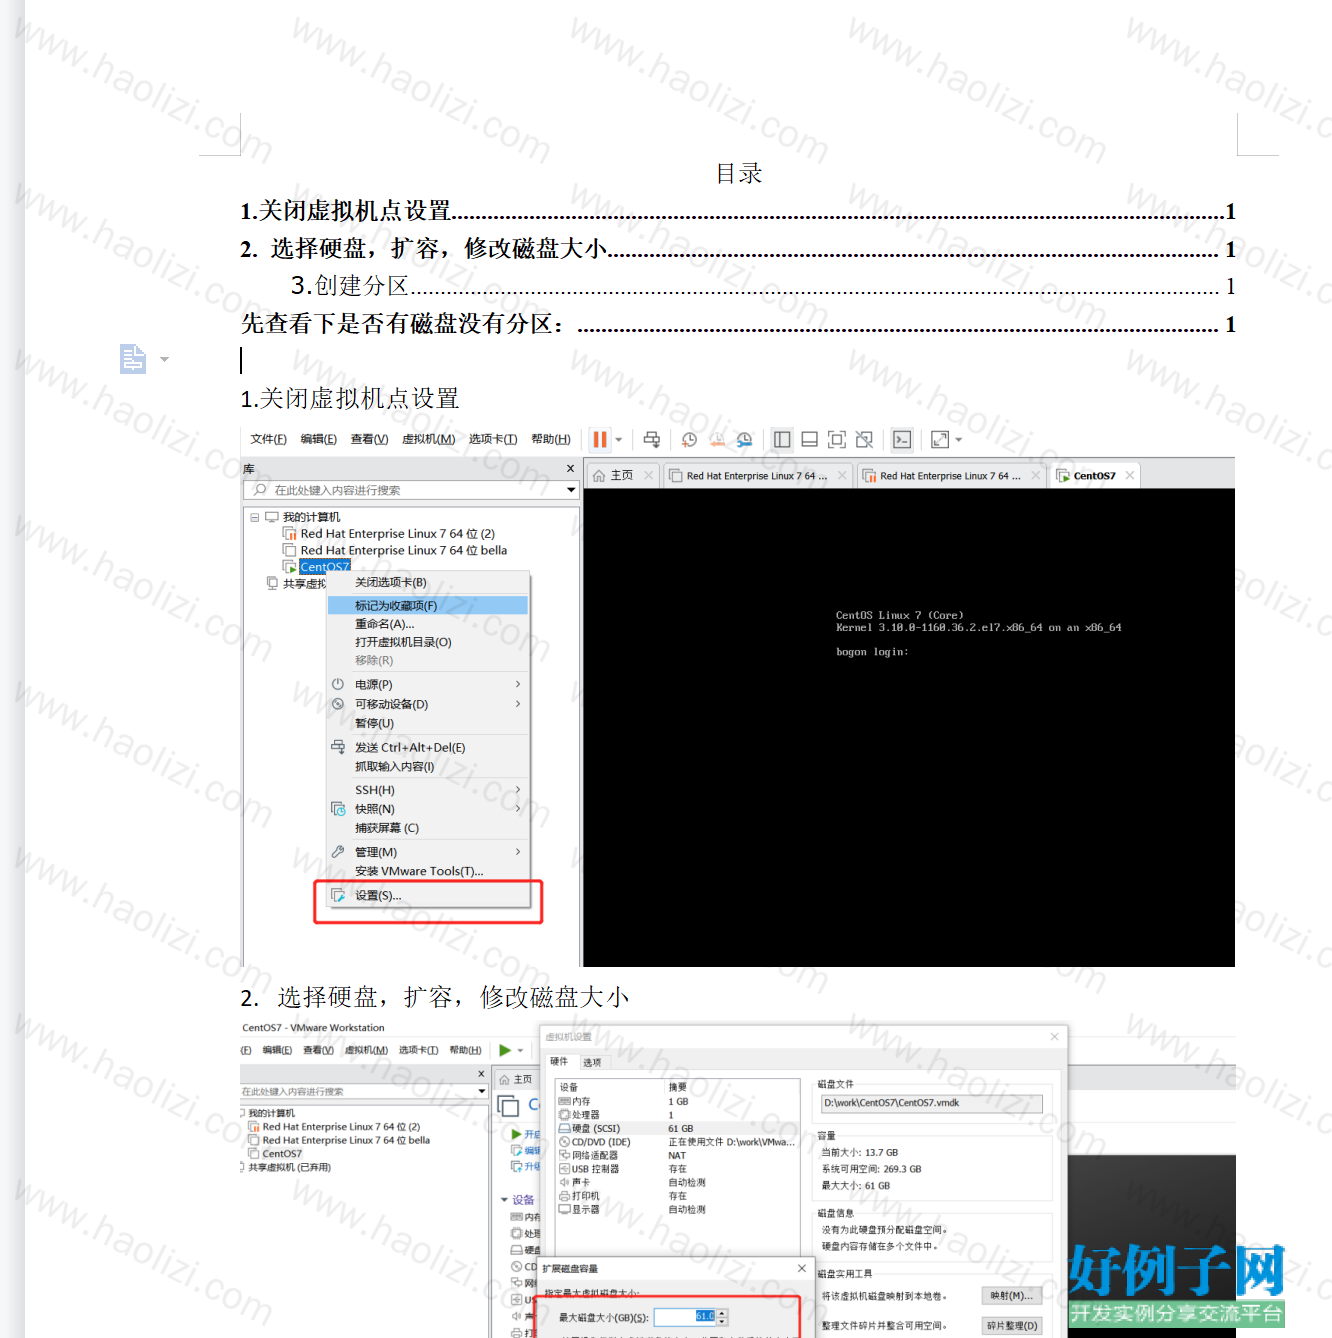Click the wrench icon beside 管理(M)
1332x1338 pixels.
tap(338, 852)
